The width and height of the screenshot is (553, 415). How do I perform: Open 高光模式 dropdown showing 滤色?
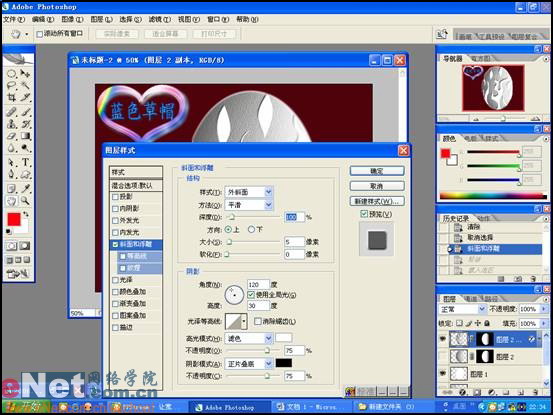point(249,338)
